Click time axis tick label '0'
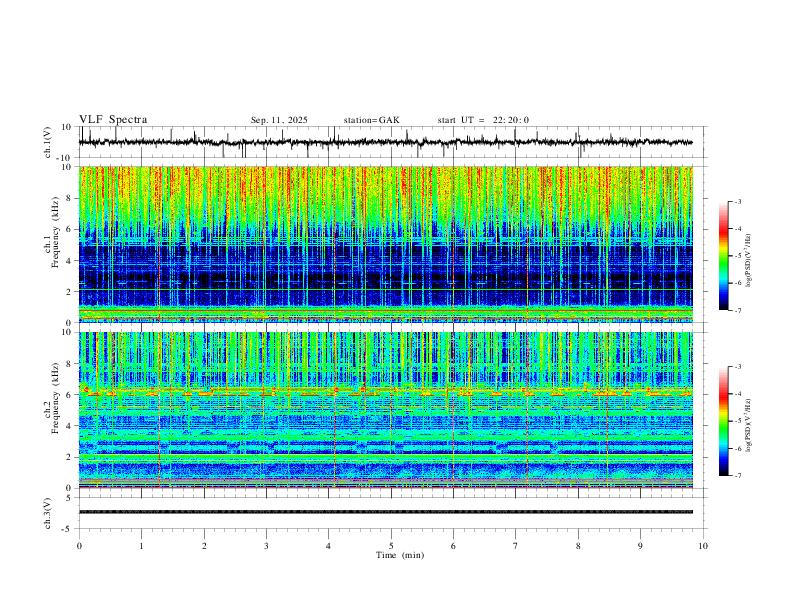 click(79, 546)
